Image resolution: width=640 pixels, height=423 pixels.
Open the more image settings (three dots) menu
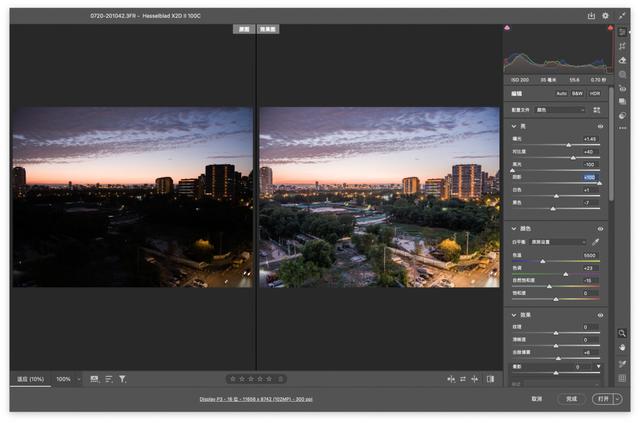622,128
